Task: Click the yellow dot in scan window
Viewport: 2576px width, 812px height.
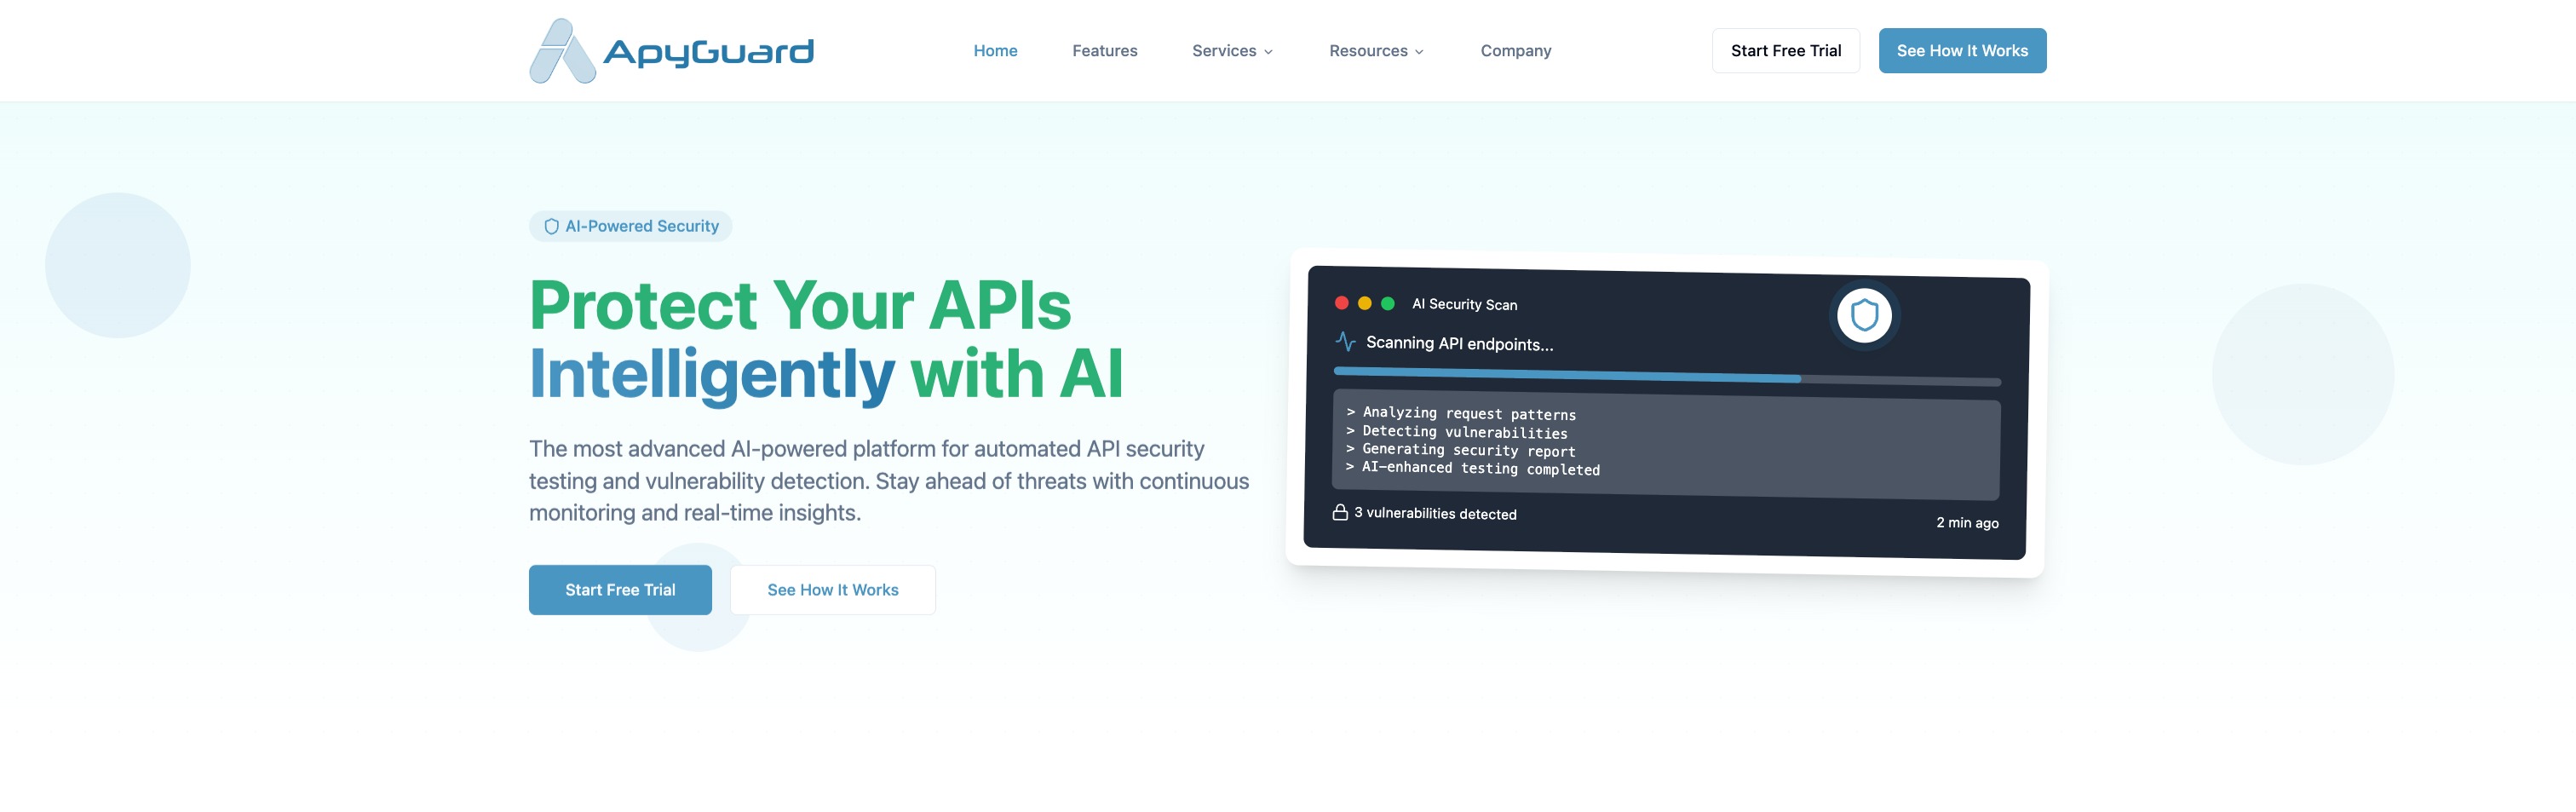Action: click(1364, 303)
